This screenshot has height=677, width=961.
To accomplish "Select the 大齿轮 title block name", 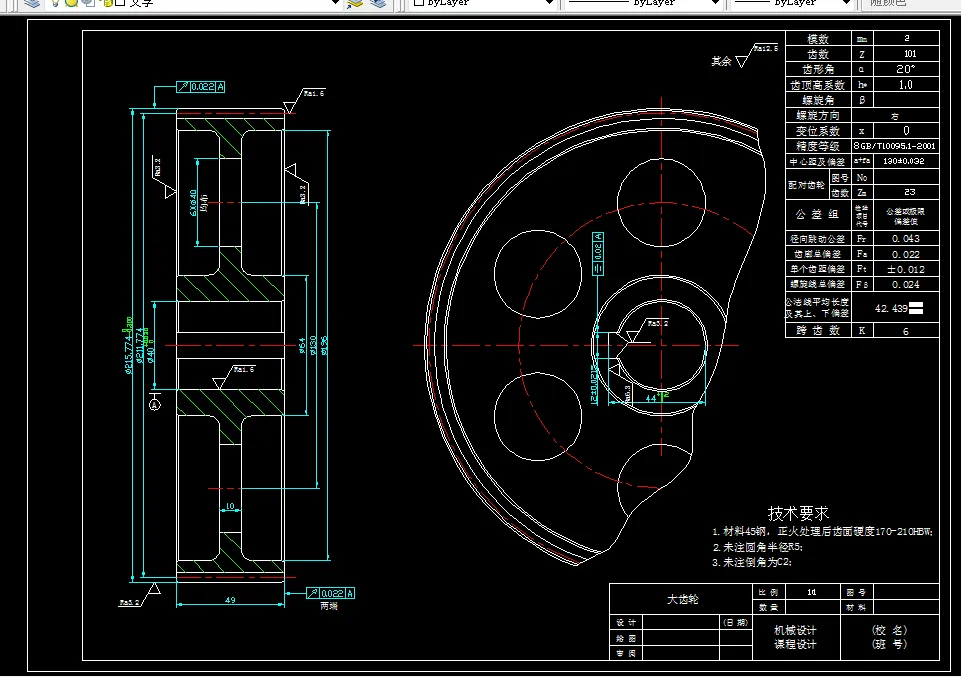I will point(682,599).
